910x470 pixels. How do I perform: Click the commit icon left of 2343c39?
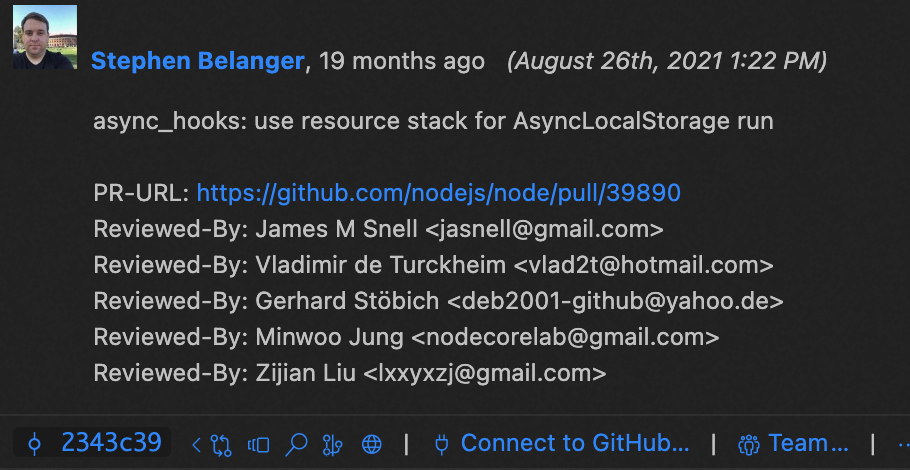tap(35, 445)
